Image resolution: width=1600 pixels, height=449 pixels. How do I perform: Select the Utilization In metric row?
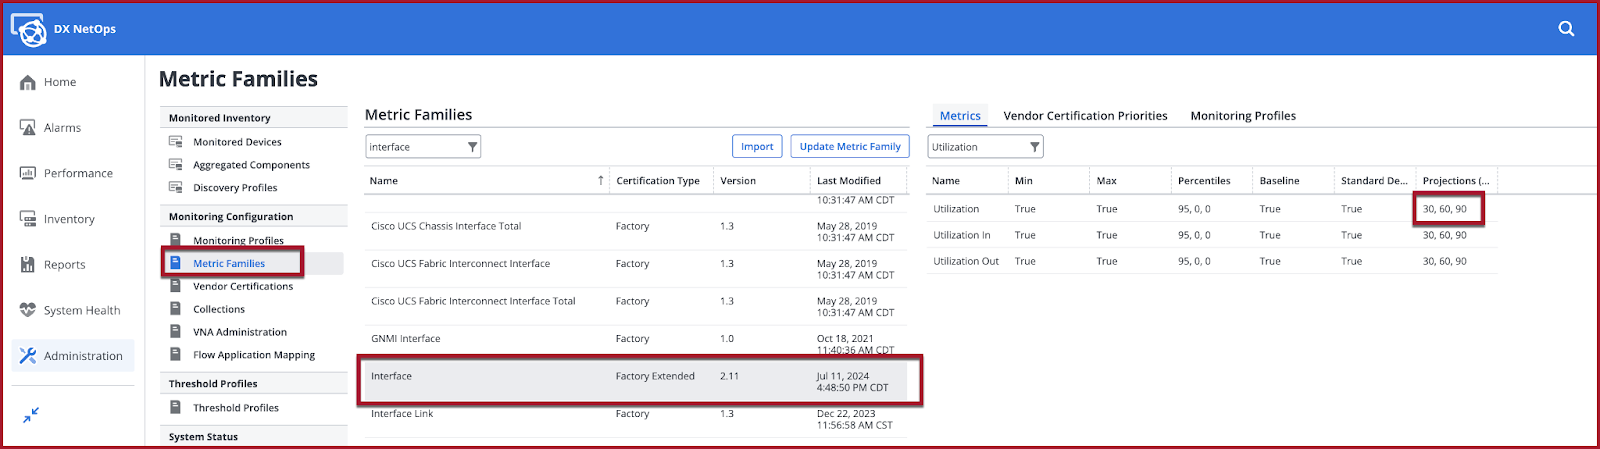(1212, 235)
